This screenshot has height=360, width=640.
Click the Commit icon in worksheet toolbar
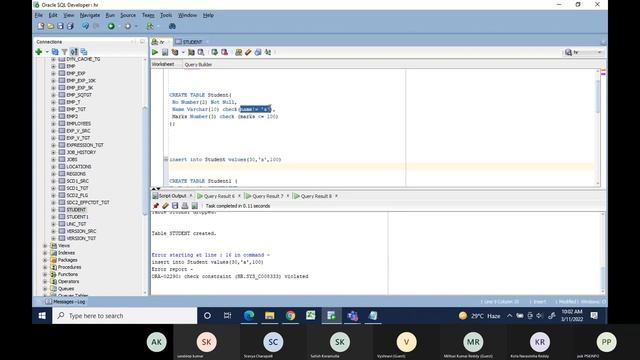(214, 52)
